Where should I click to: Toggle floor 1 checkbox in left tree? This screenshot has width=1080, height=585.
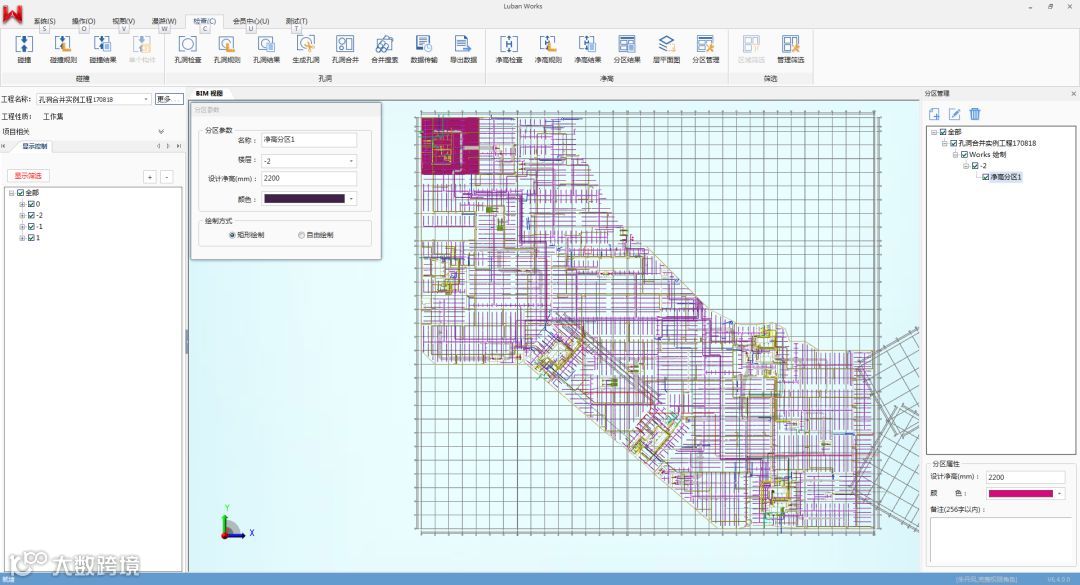[31, 238]
